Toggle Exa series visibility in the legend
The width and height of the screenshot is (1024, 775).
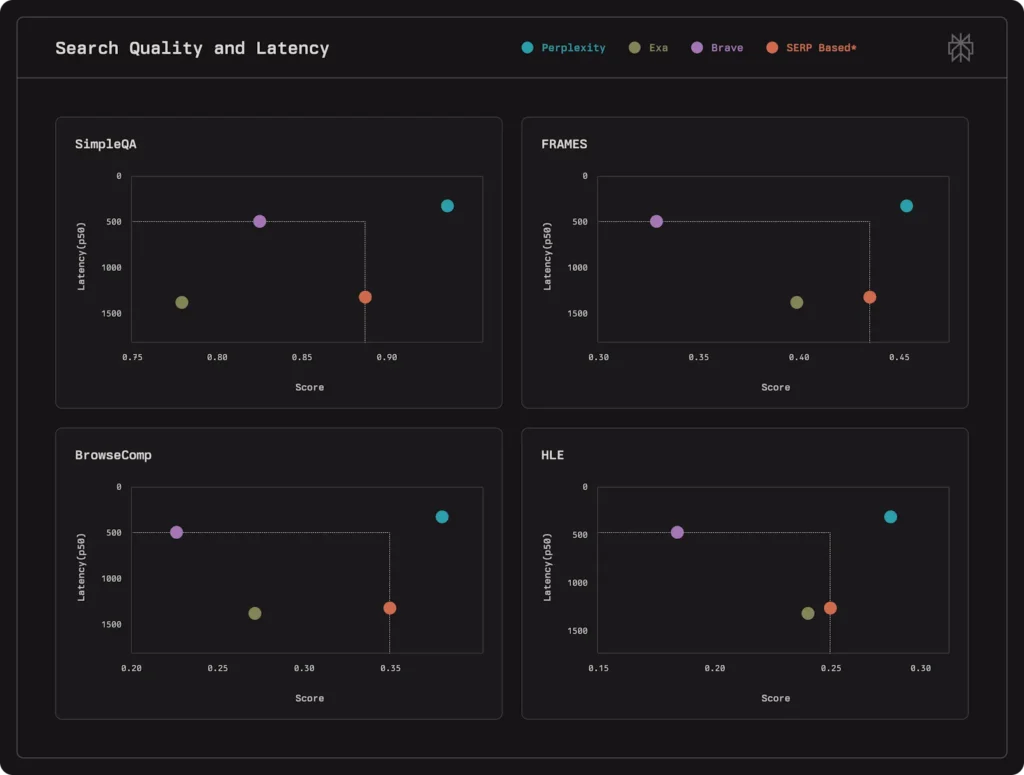click(x=649, y=47)
